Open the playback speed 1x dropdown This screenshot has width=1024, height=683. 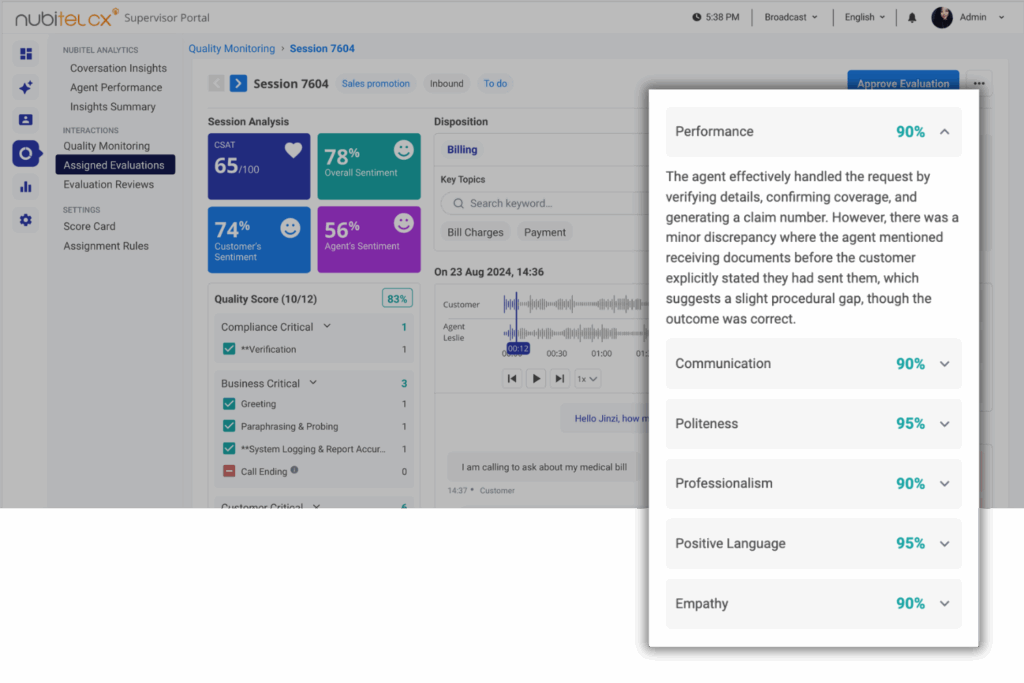587,379
